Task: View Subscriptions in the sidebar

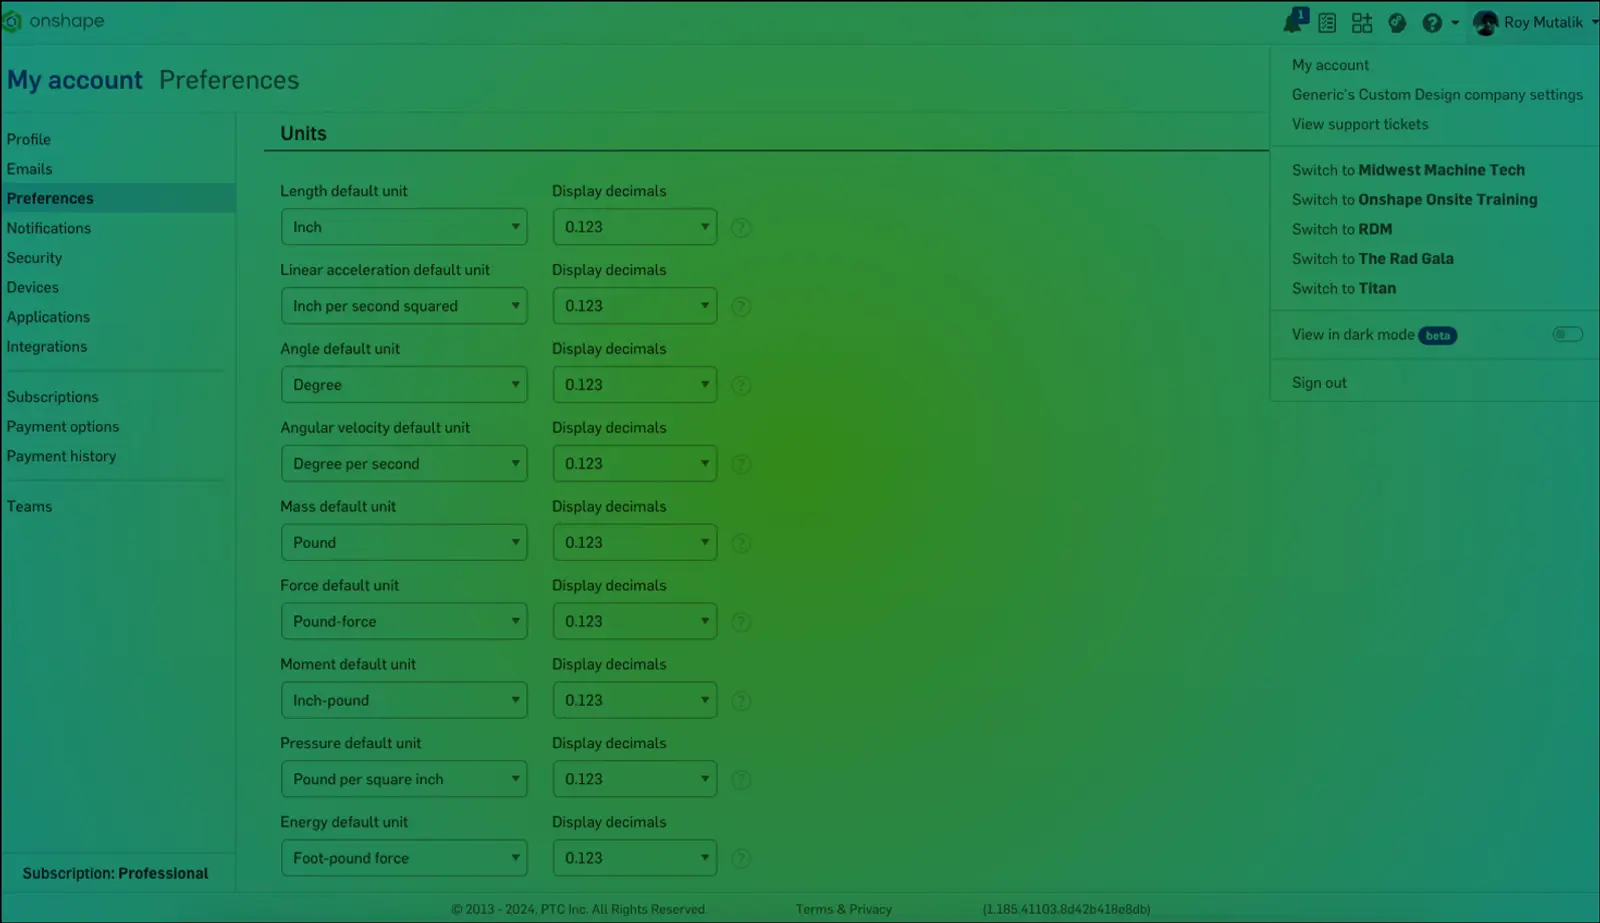Action: point(53,397)
